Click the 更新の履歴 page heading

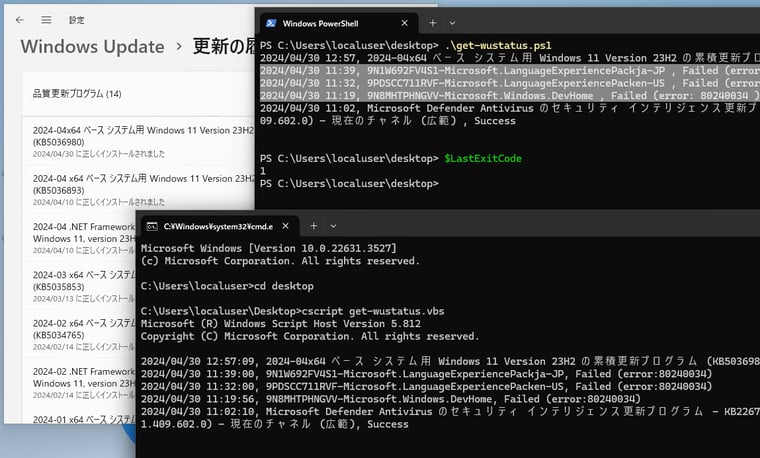click(x=224, y=47)
